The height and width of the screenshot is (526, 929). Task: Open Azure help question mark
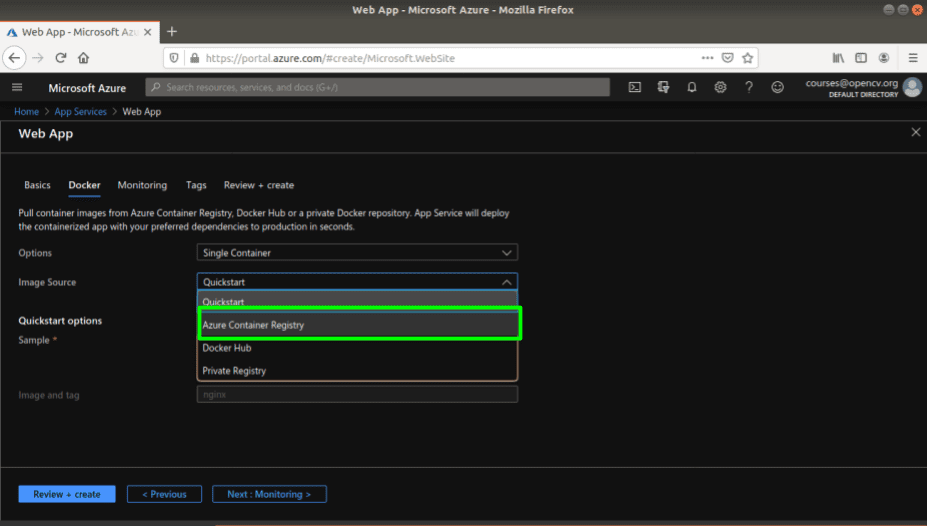749,88
